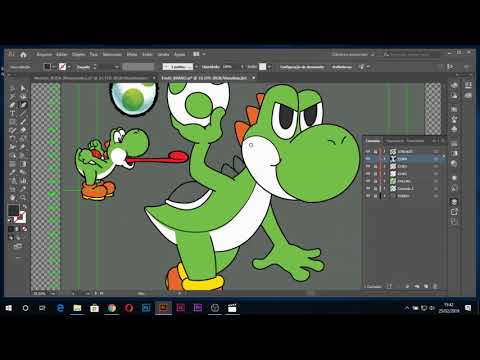Screen dimensions: 480x360
Task: Open the Arrange Documents icon
Action: pos(196,54)
